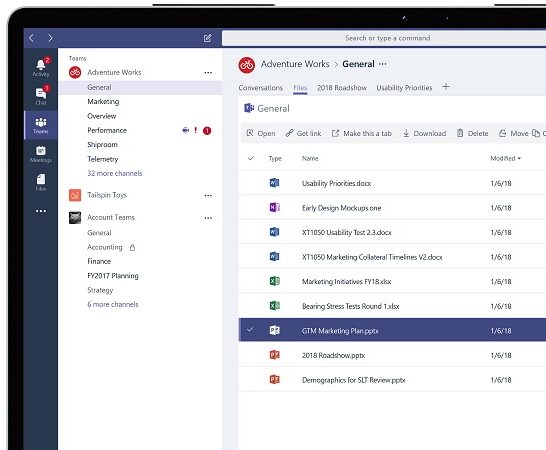Open Adventure Works team more options
Screen dimensions: 546x450
(208, 72)
